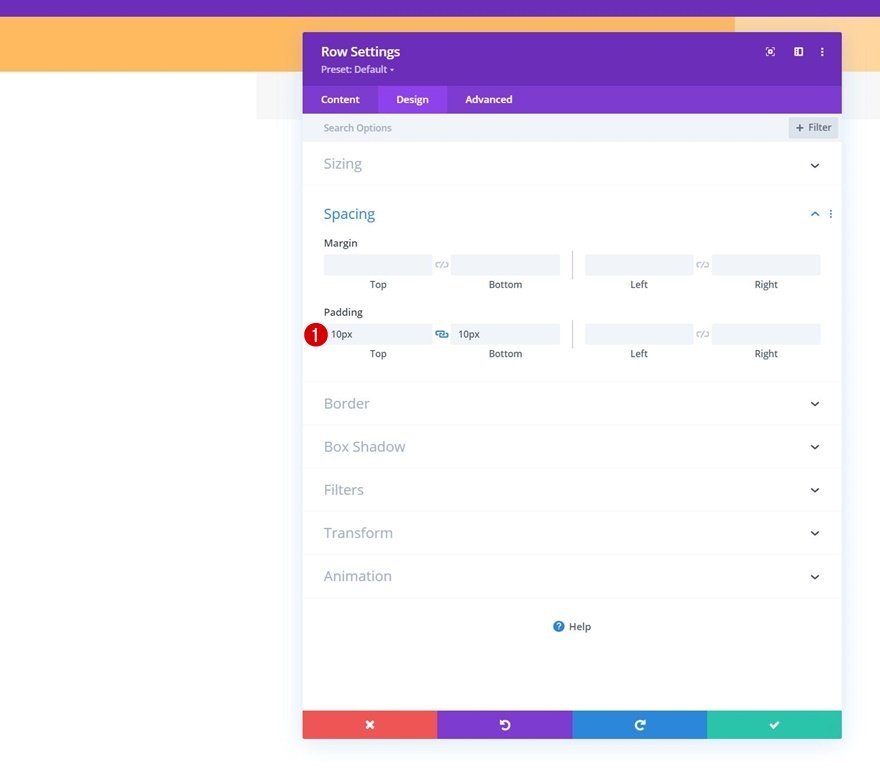This screenshot has height=773, width=880.
Task: Click the fullscreen expand icon in header
Action: (x=770, y=52)
